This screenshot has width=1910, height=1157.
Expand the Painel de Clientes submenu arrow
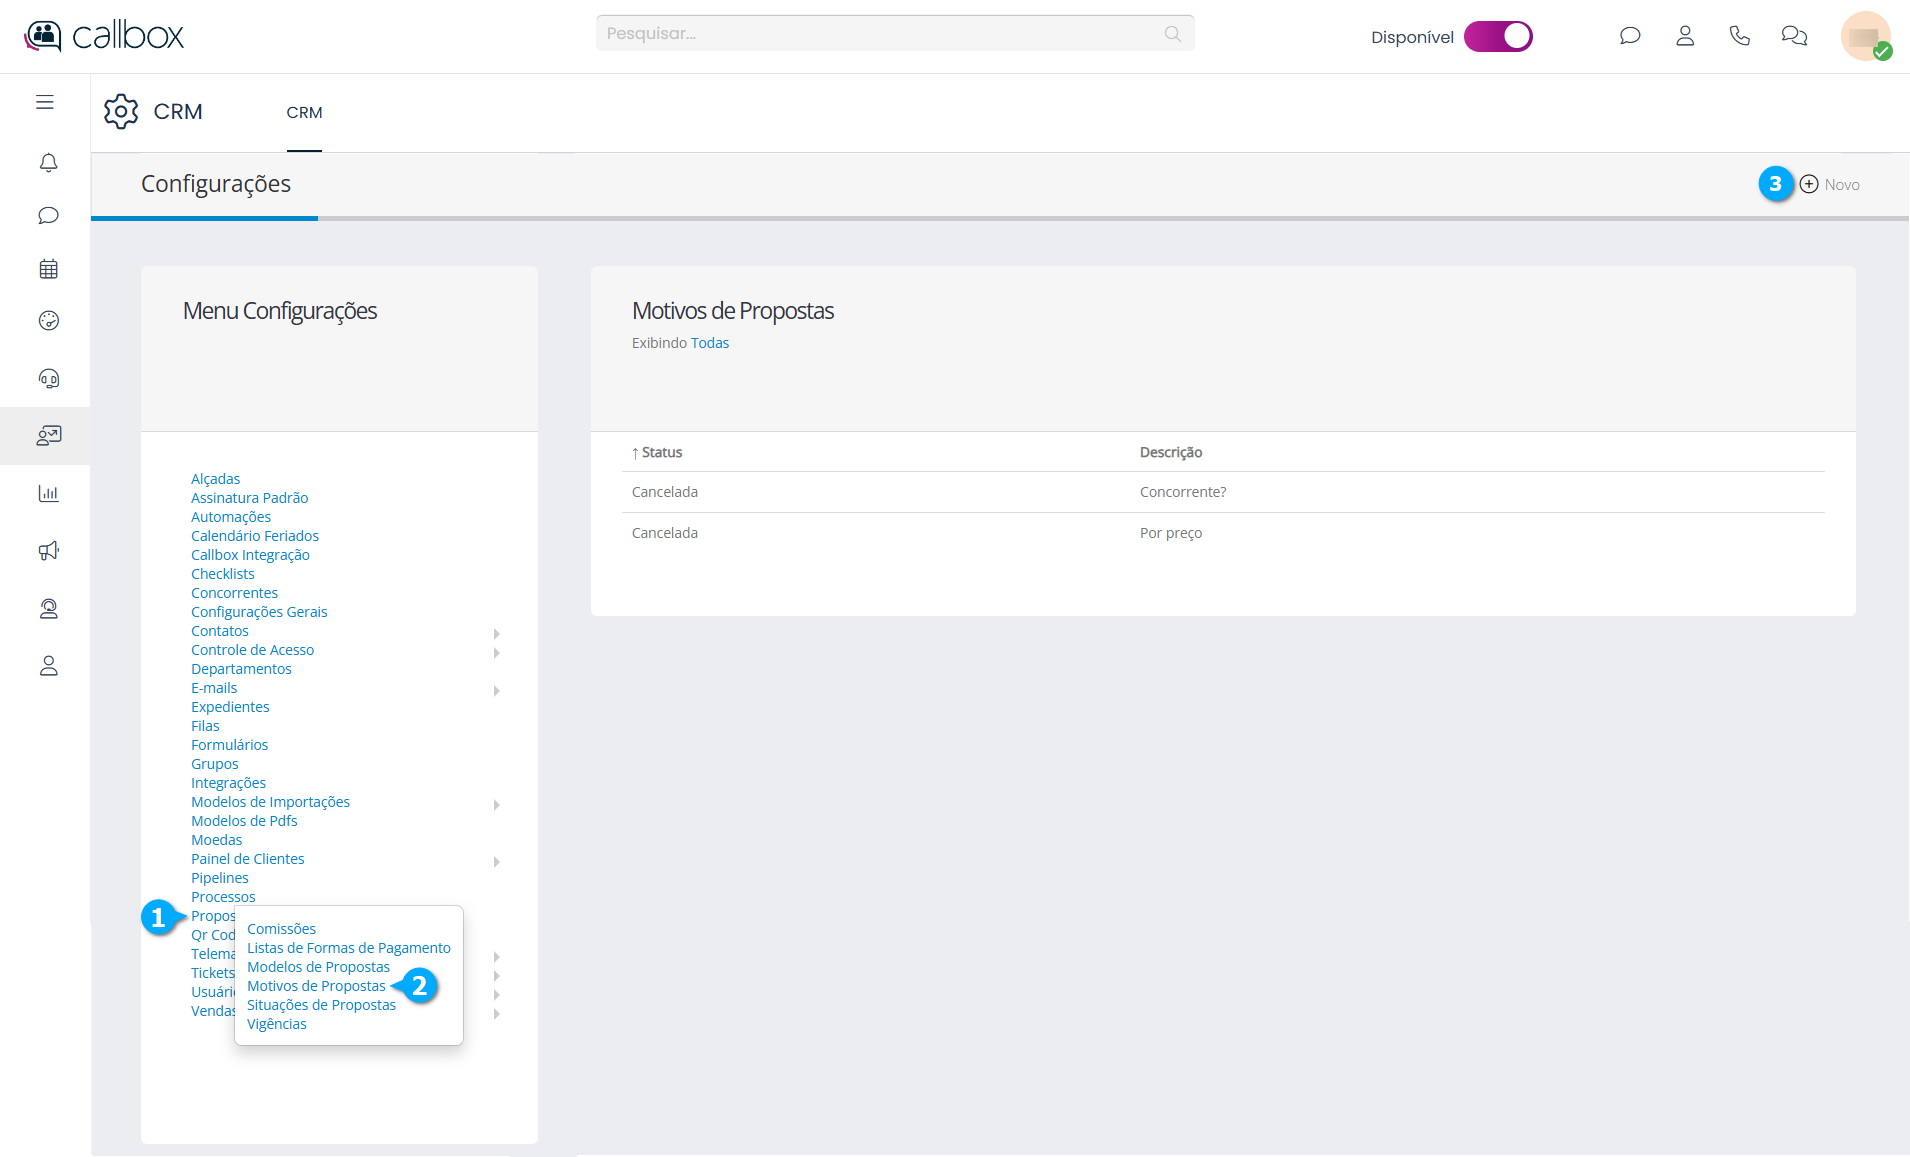[496, 861]
